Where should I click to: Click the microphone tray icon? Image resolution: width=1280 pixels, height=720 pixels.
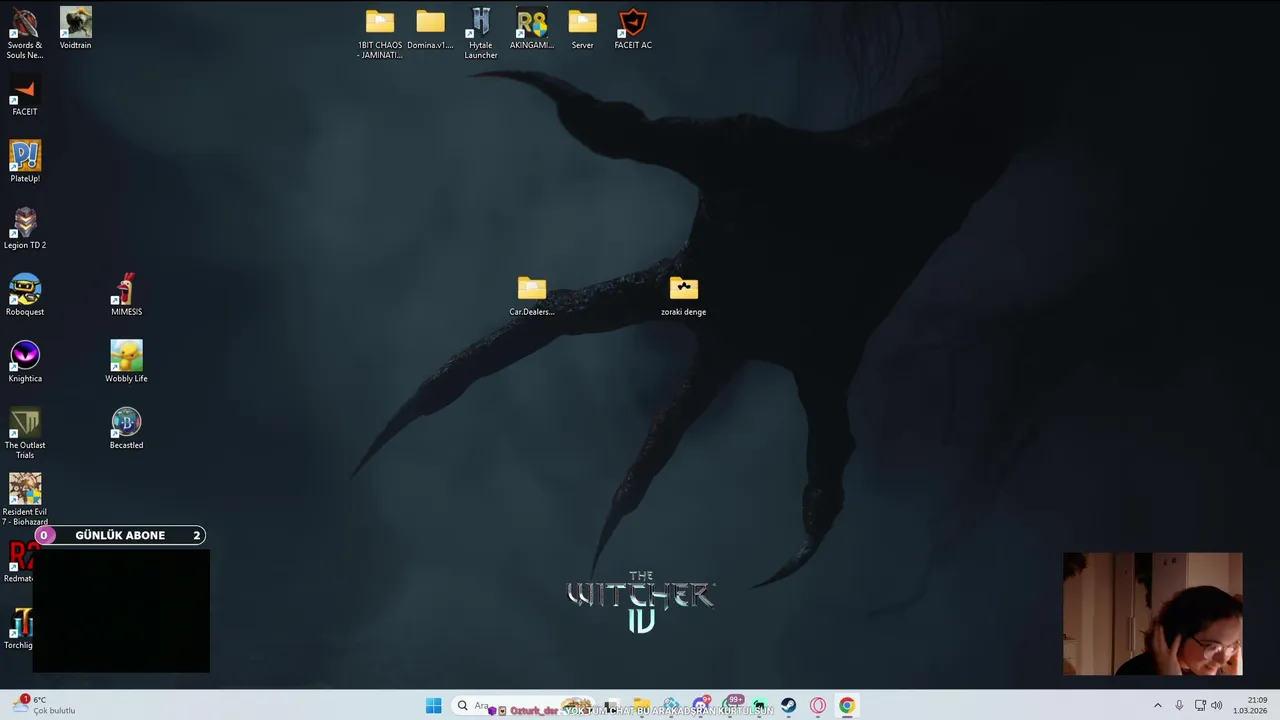[x=1179, y=706]
